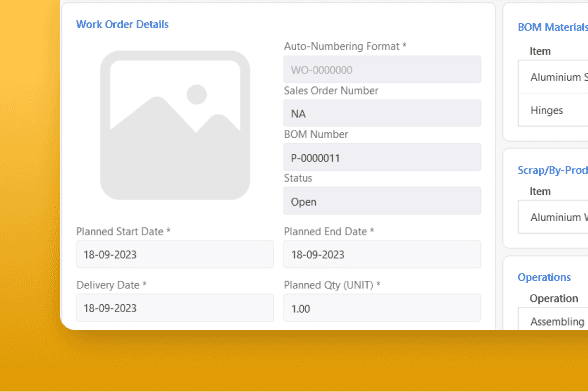
Task: Open the Status field showing Open
Action: point(382,201)
